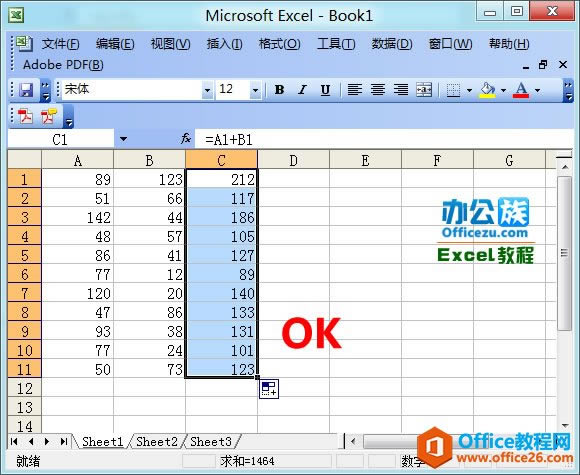Image resolution: width=580 pixels, height=475 pixels.
Task: Select column D header
Action: pyautogui.click(x=293, y=160)
